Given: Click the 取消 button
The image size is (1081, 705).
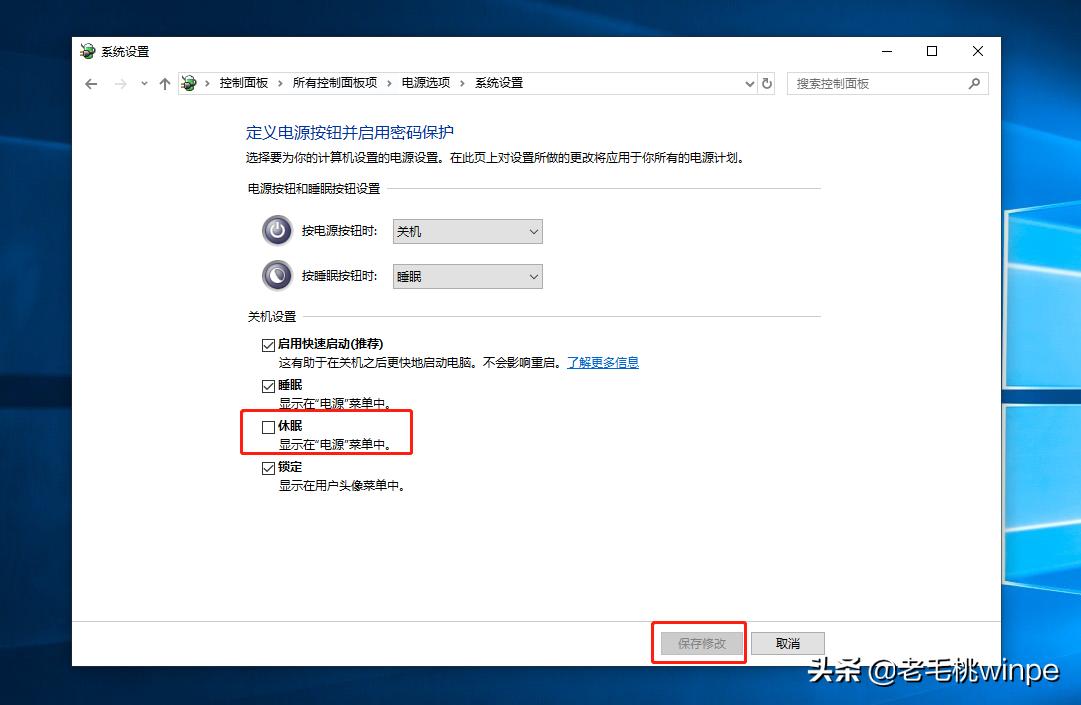Looking at the screenshot, I should (x=787, y=643).
